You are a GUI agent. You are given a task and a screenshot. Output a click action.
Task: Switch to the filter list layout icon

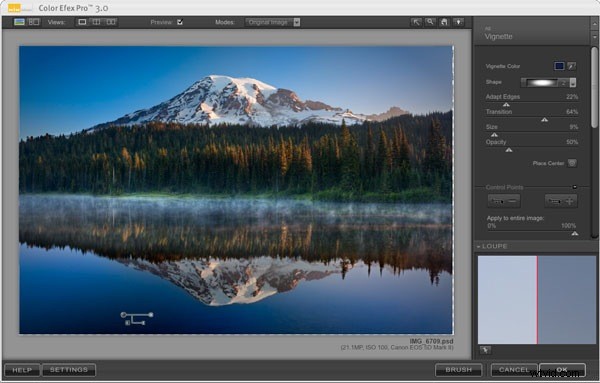34,22
